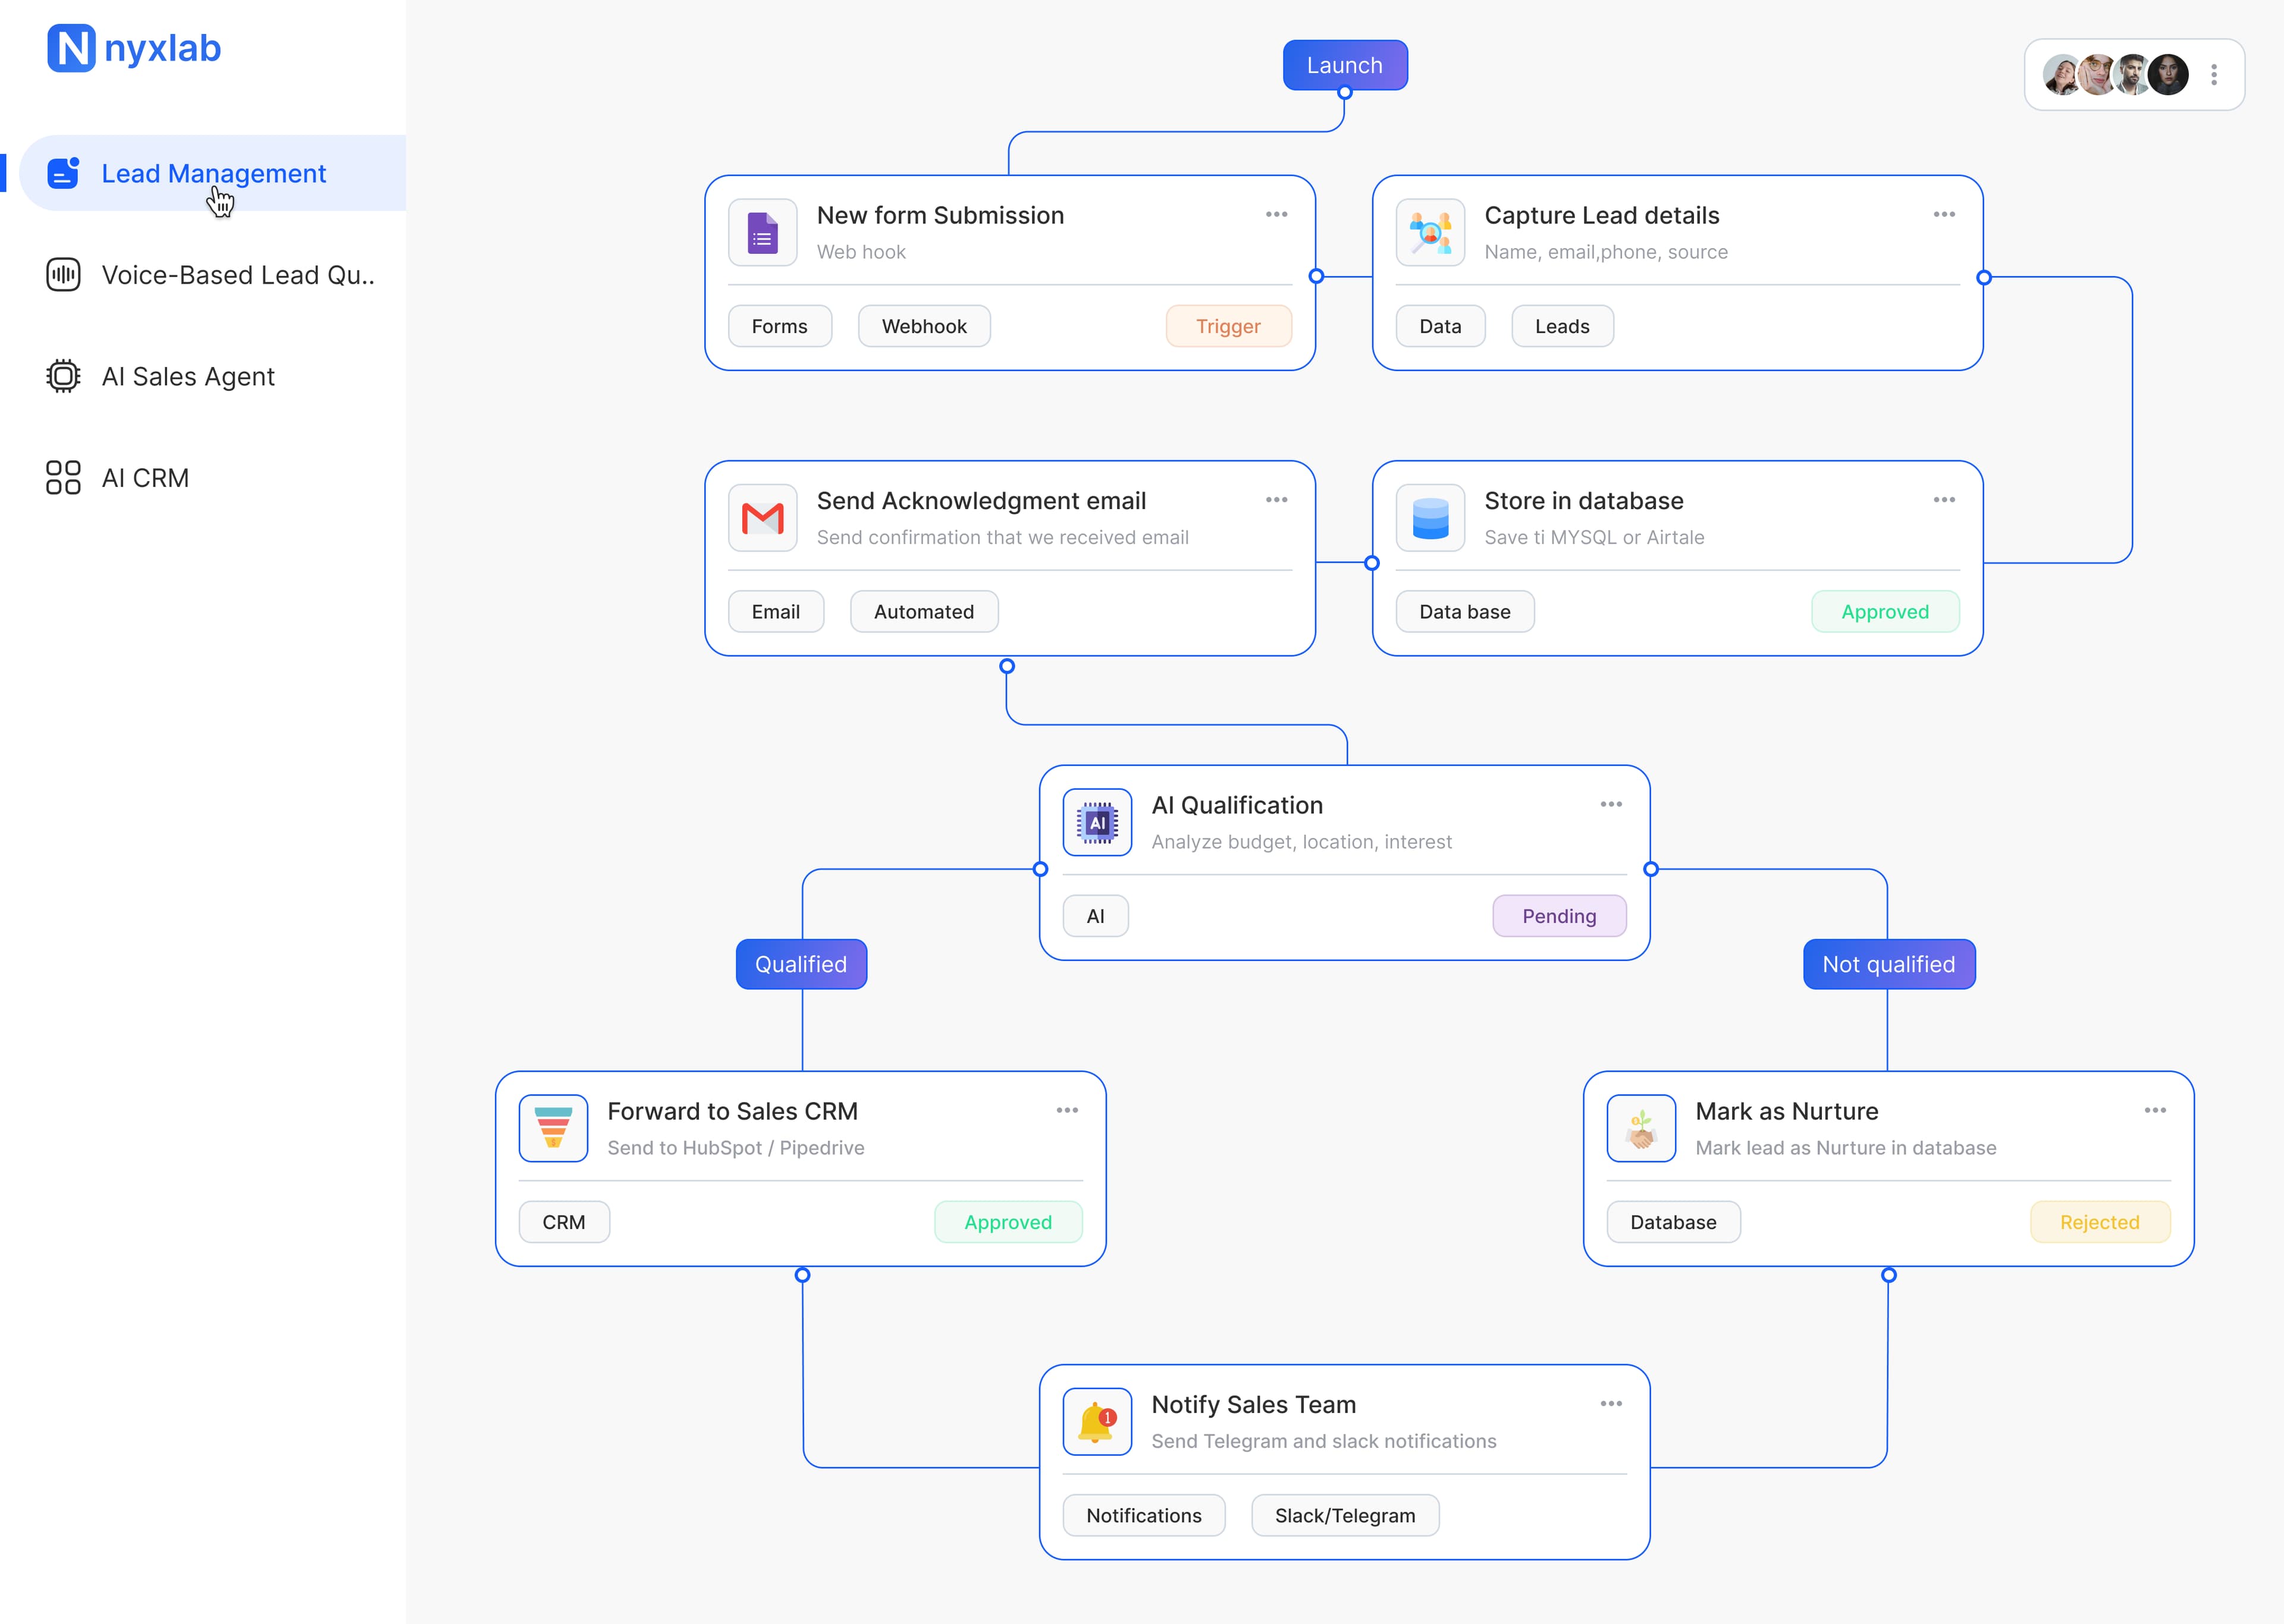Click the Capture Lead details people icon
This screenshot has width=2284, height=1624.
tap(1430, 232)
